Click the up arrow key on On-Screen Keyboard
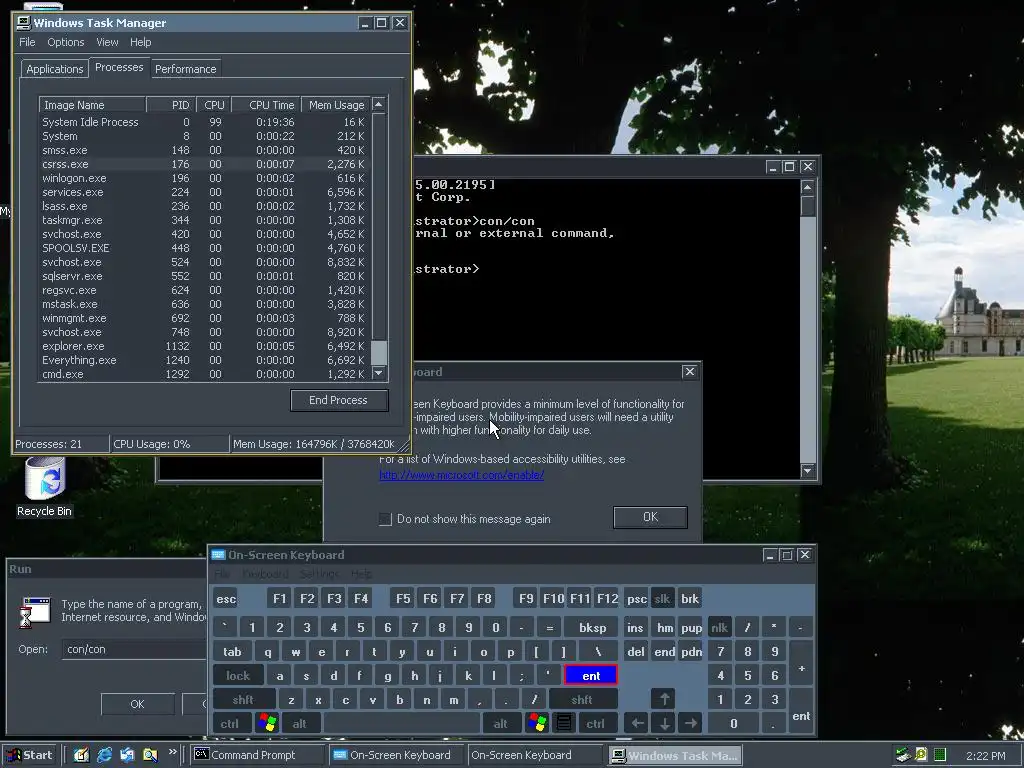Image resolution: width=1024 pixels, height=768 pixels. [x=664, y=699]
